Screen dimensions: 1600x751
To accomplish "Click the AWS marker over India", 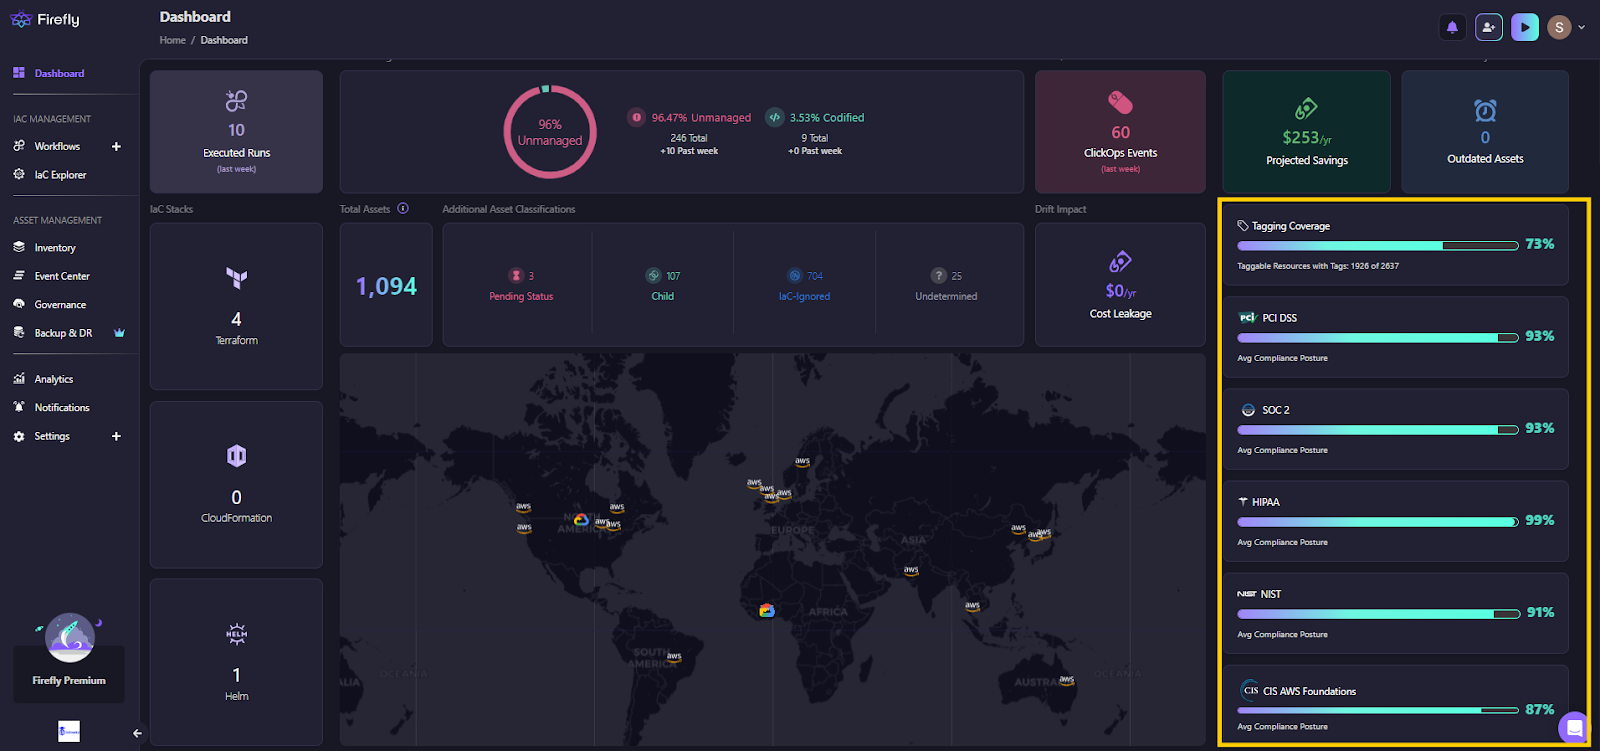I will (x=911, y=570).
